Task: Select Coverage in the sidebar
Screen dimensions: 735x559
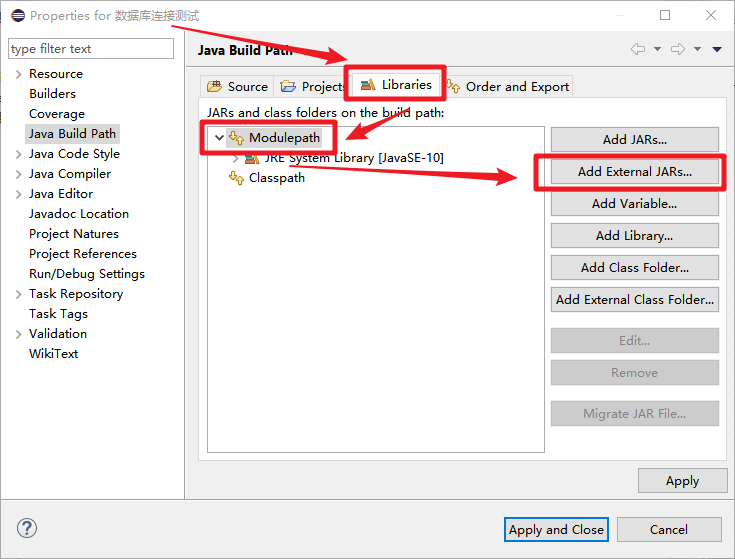Action: click(57, 114)
